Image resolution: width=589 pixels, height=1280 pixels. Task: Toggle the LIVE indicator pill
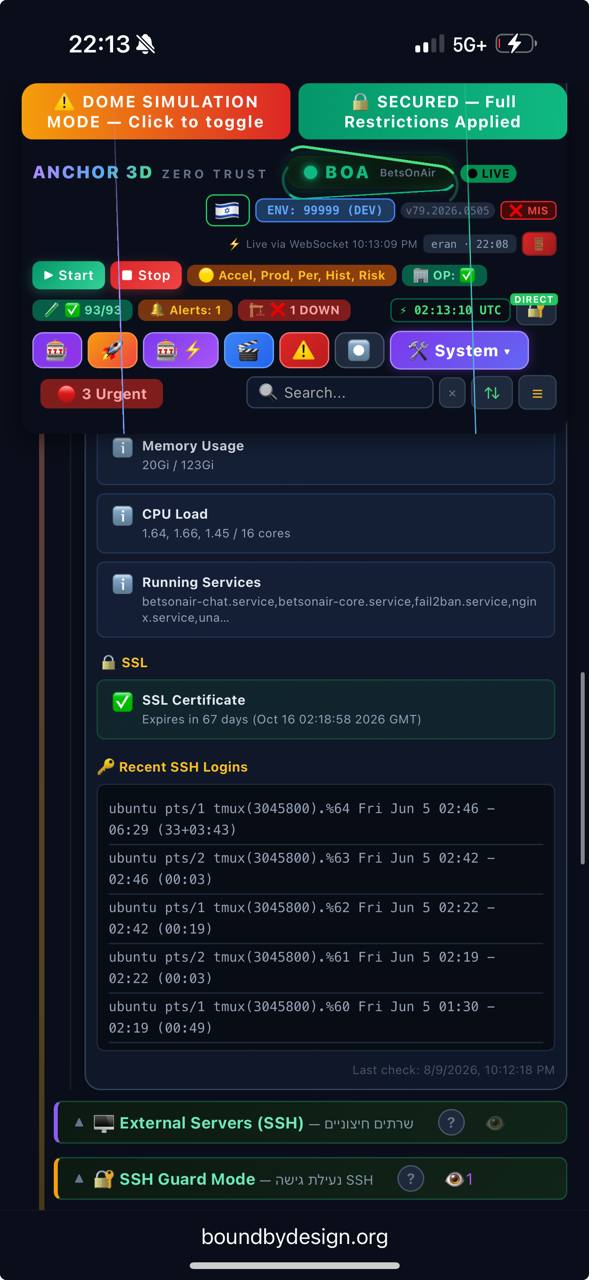click(x=488, y=173)
